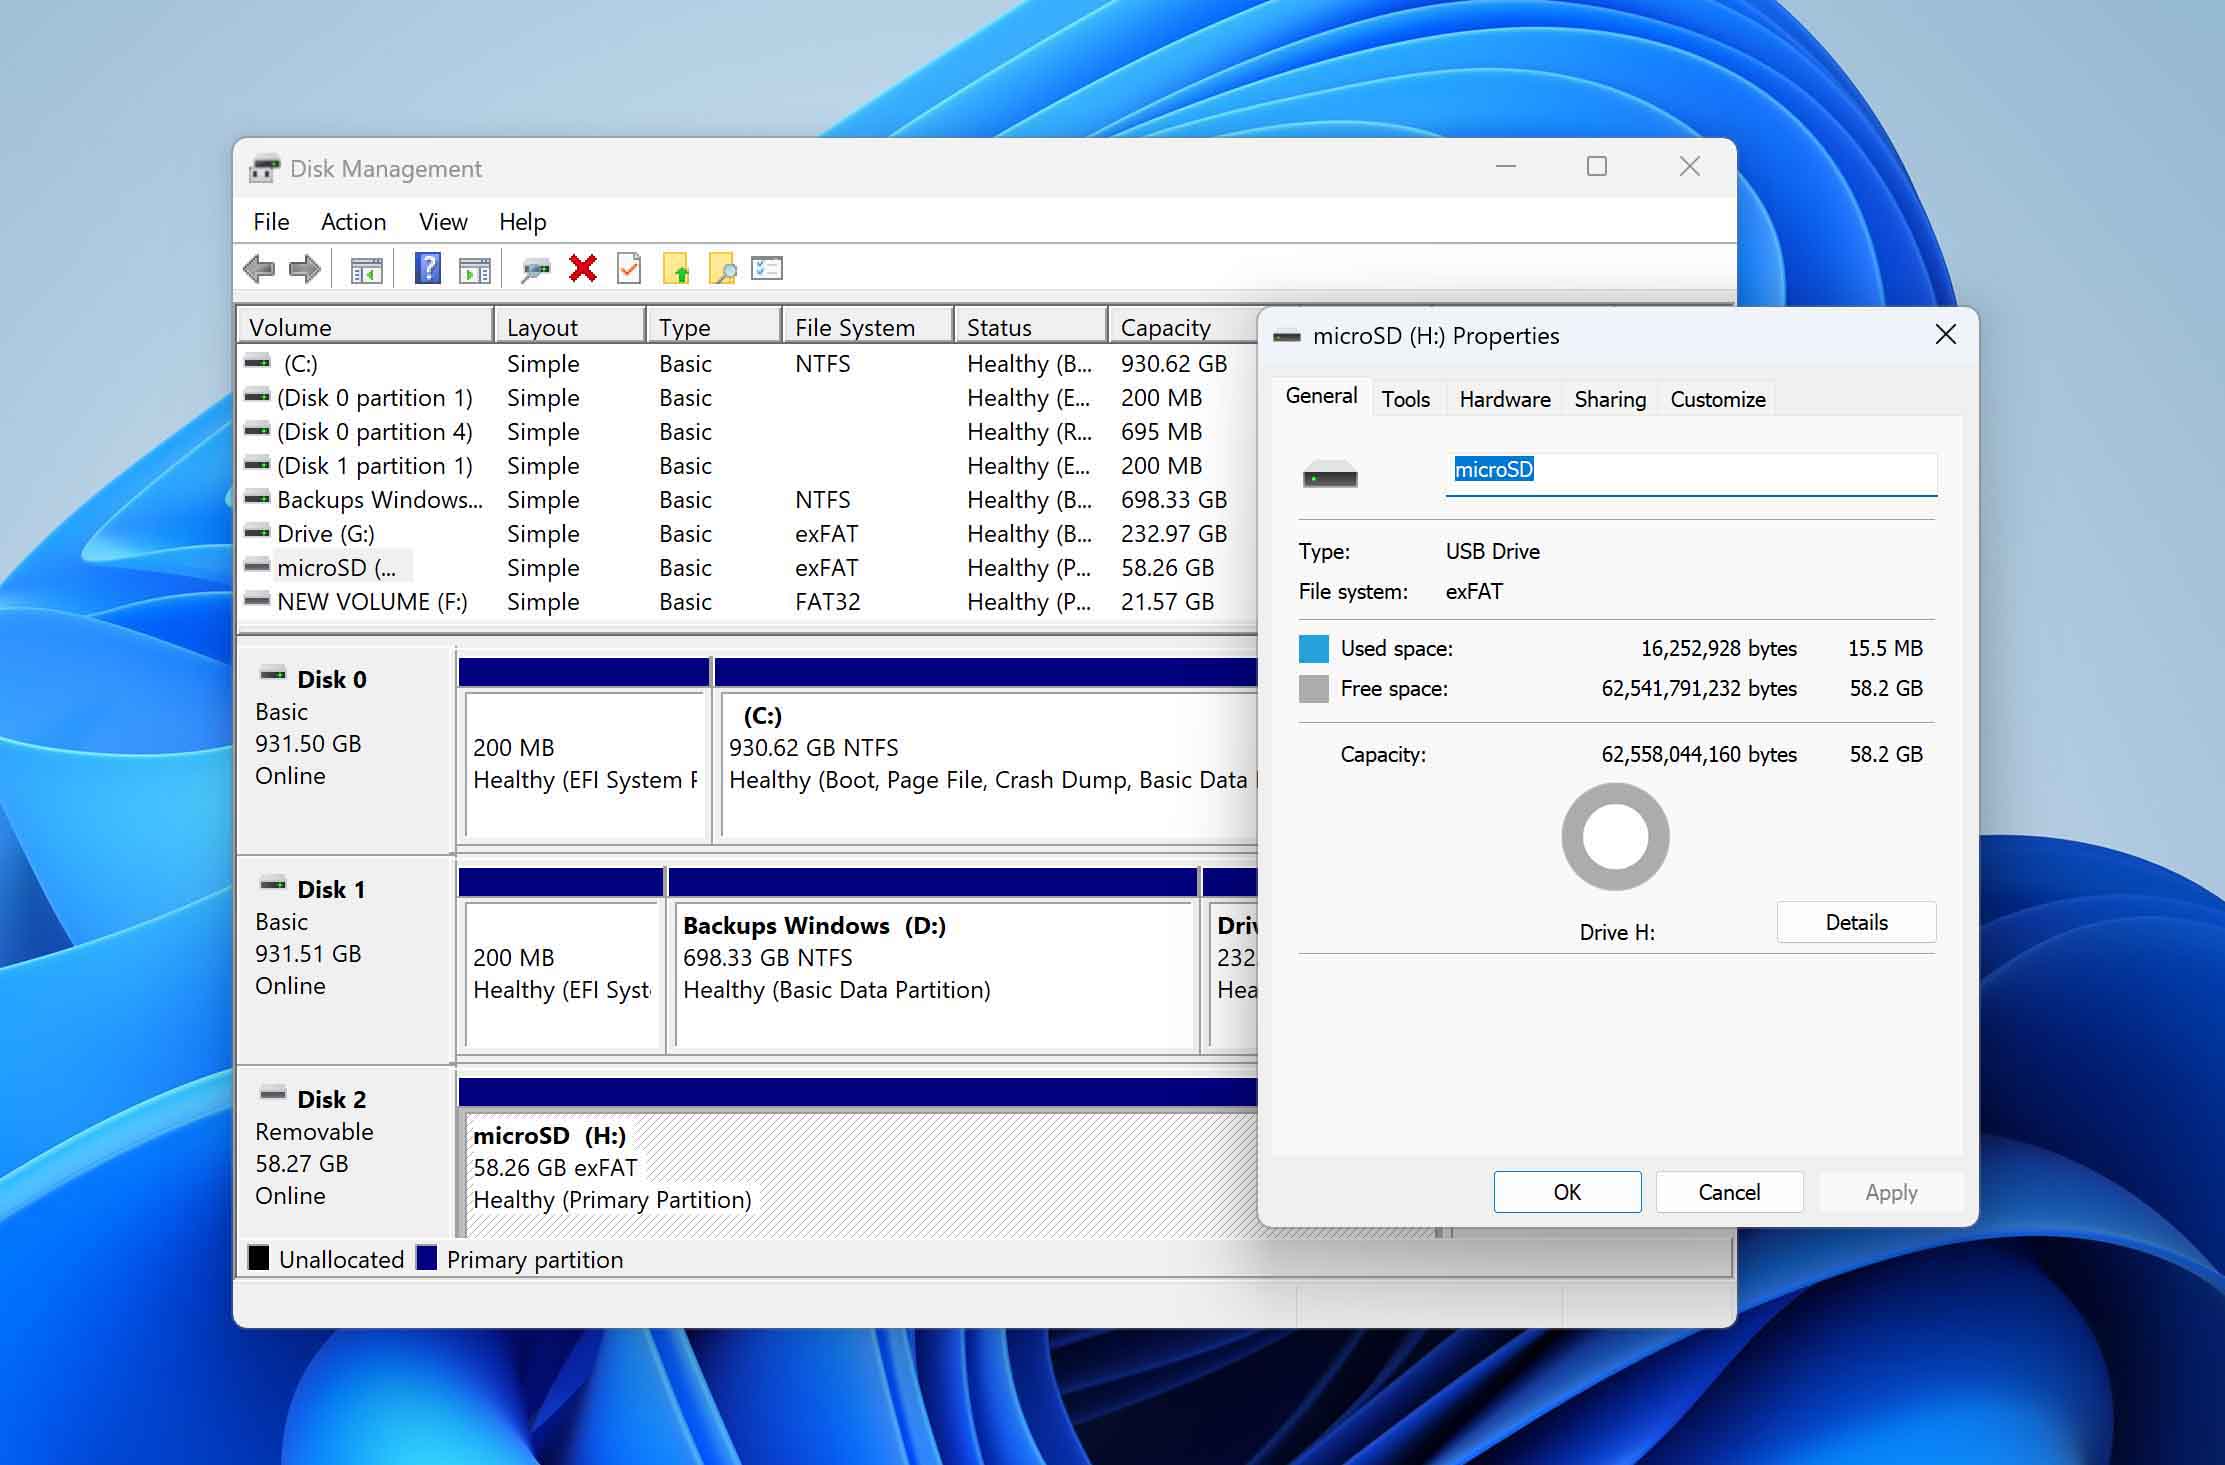Sort by the File System column header

coord(868,327)
